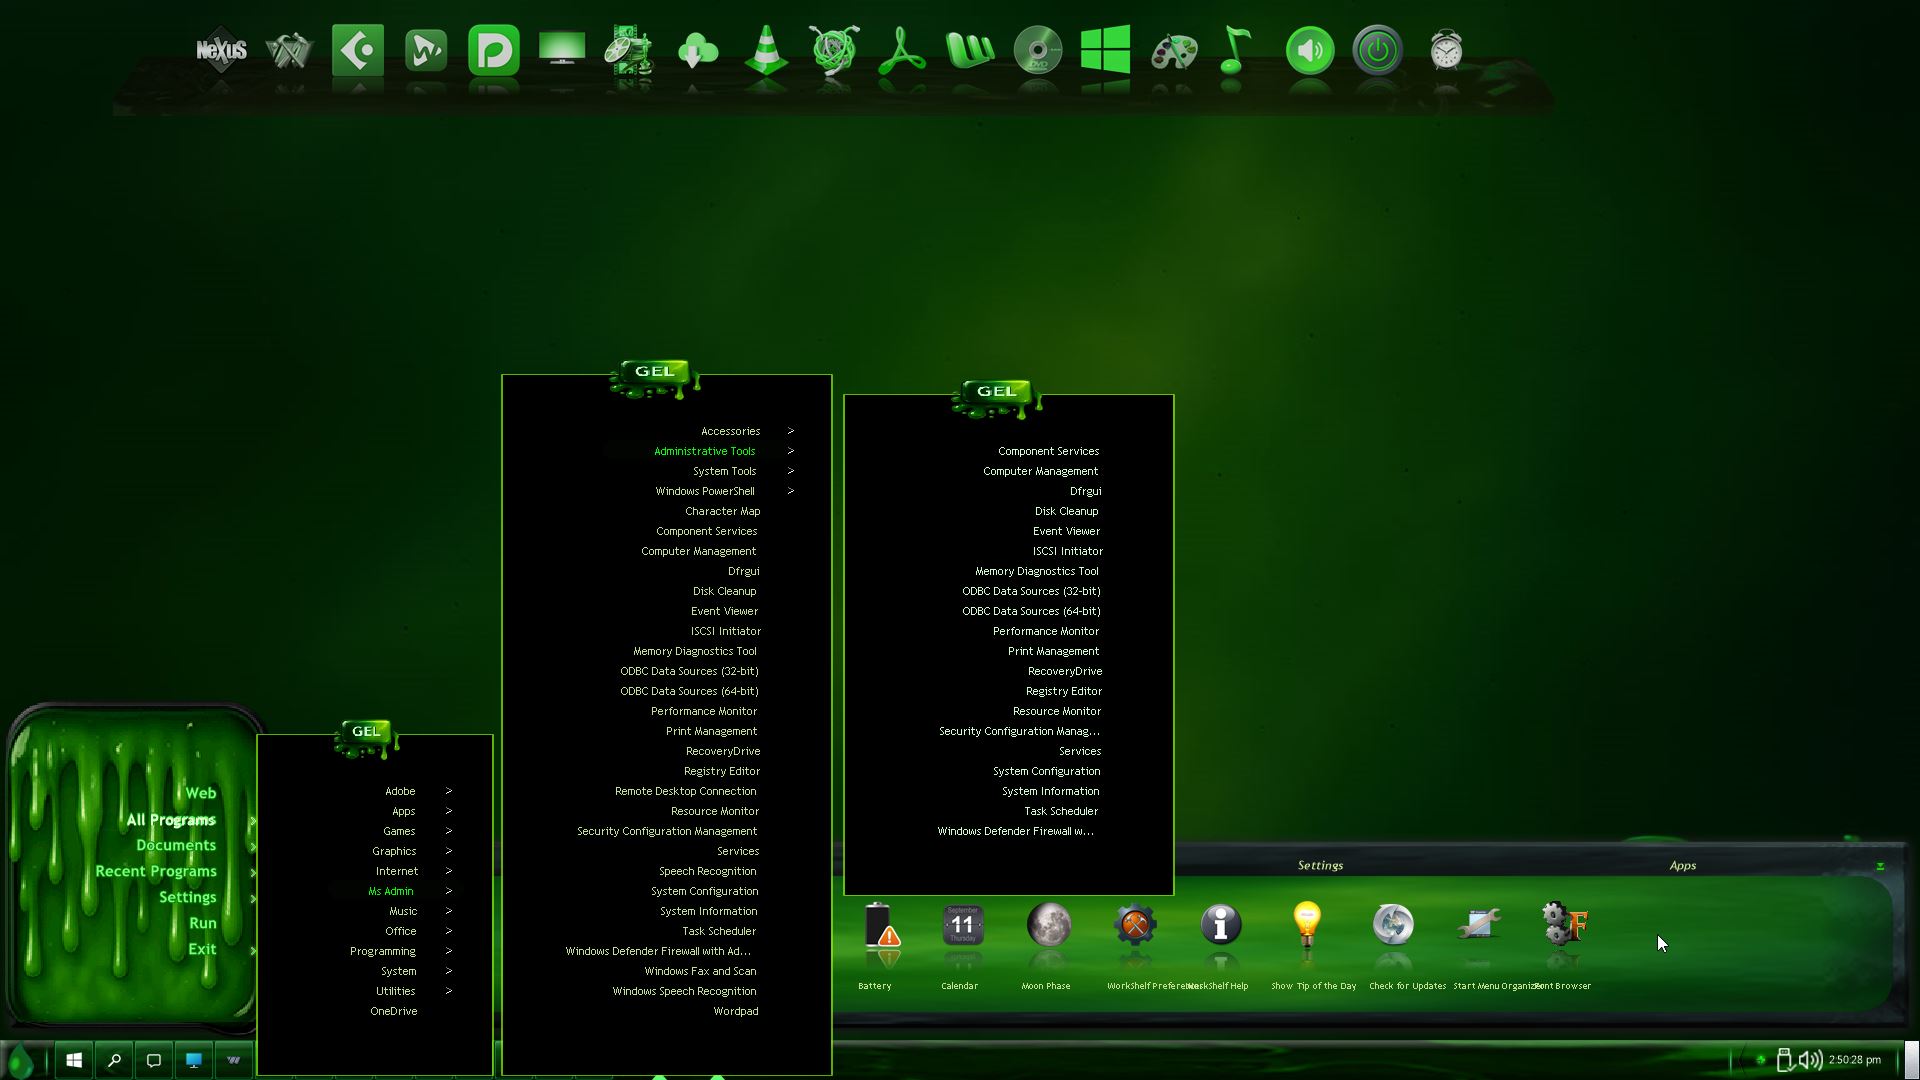Open the alarm clock dock icon

point(1445,50)
